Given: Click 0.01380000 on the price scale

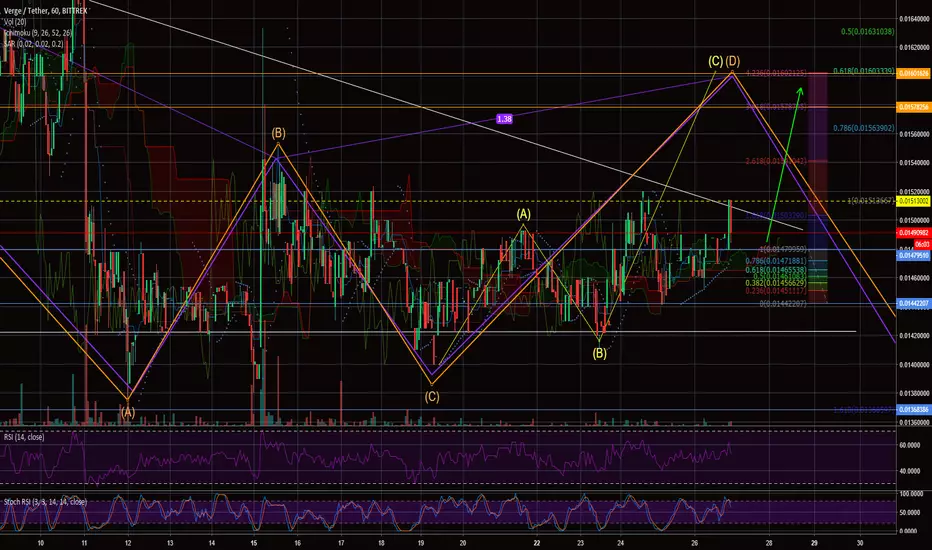Looking at the screenshot, I should click(914, 394).
